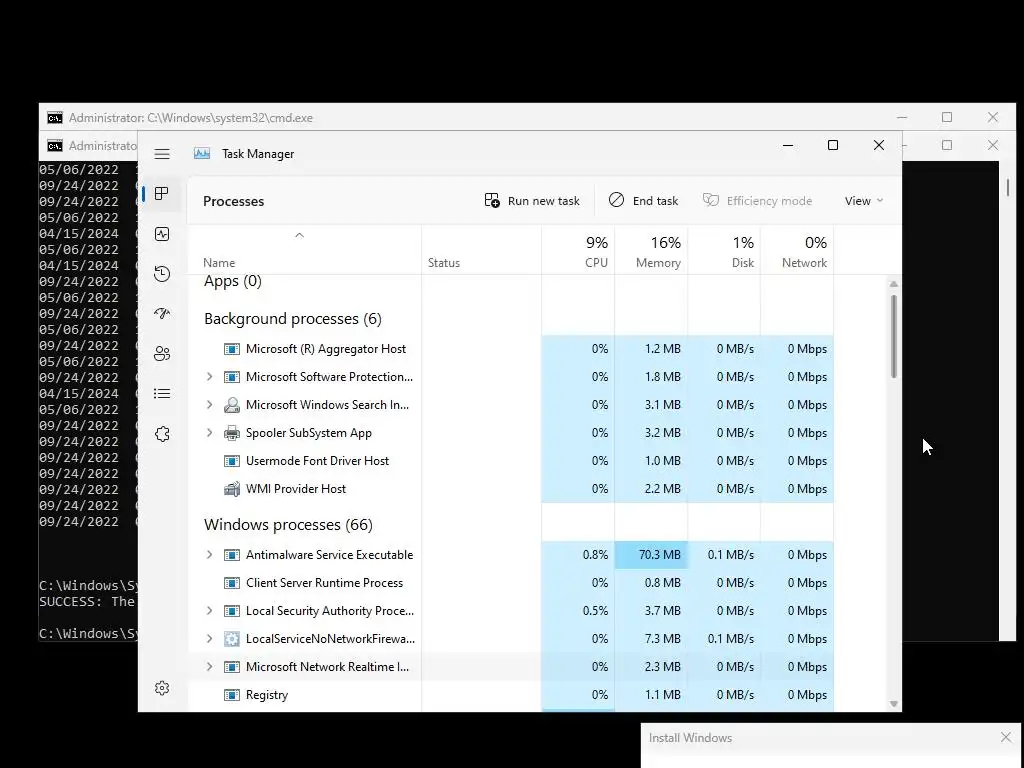Viewport: 1024px width, 768px height.
Task: Expand Antimalware Service Executable group
Action: point(209,555)
